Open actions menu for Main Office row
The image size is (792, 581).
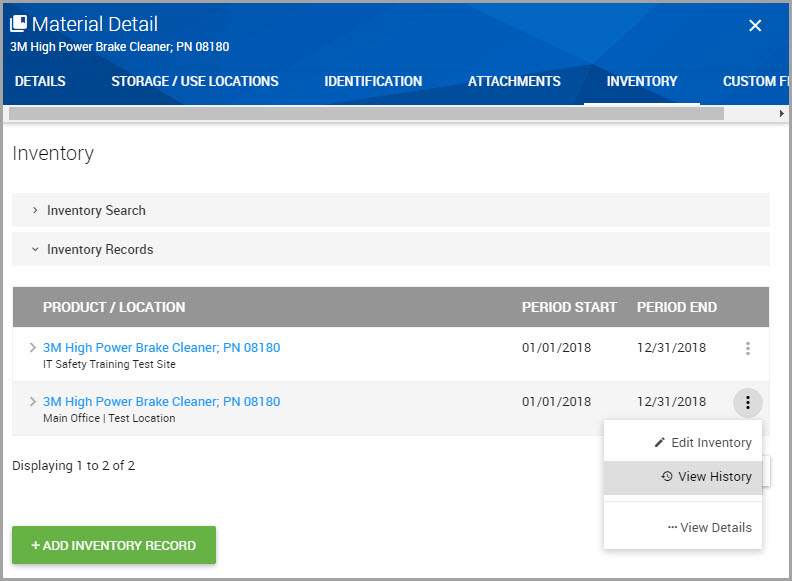click(x=748, y=403)
